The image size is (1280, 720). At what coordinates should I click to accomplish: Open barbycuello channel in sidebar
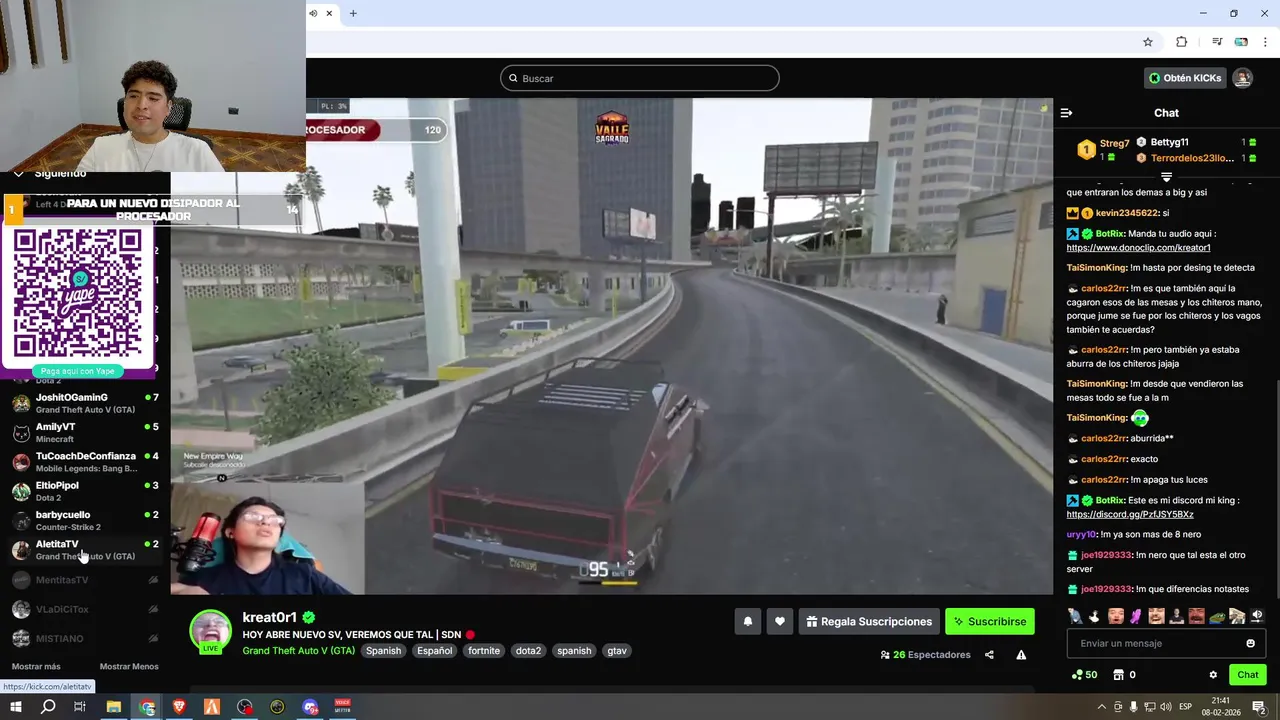pos(85,520)
